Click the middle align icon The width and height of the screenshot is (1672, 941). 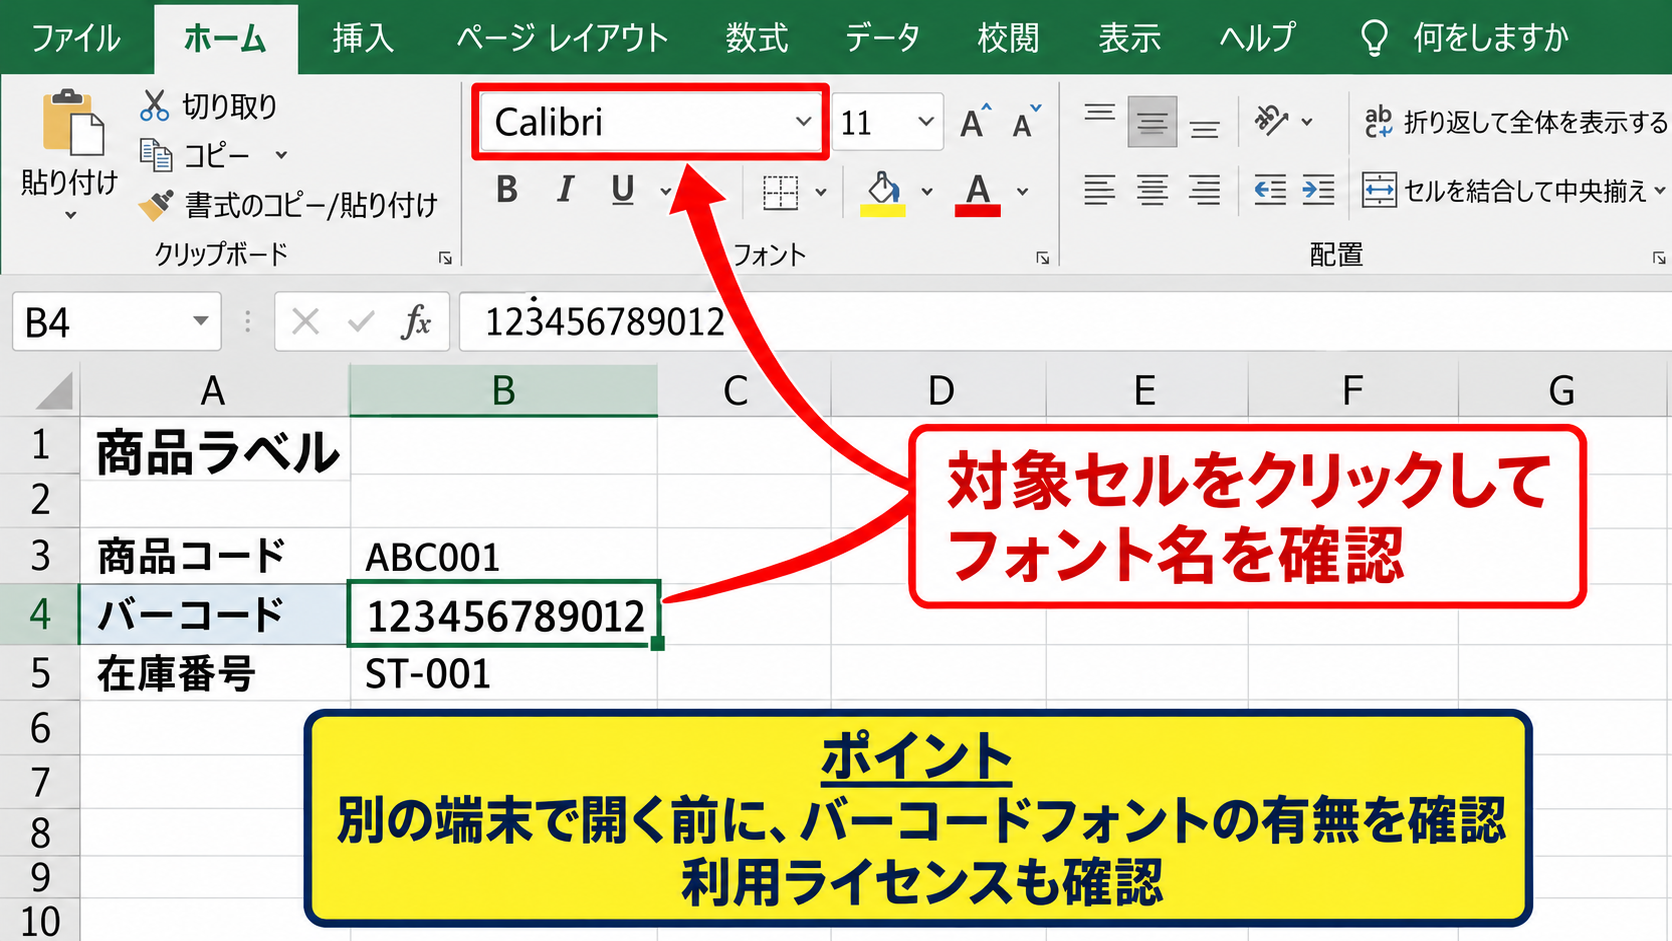tap(1152, 122)
